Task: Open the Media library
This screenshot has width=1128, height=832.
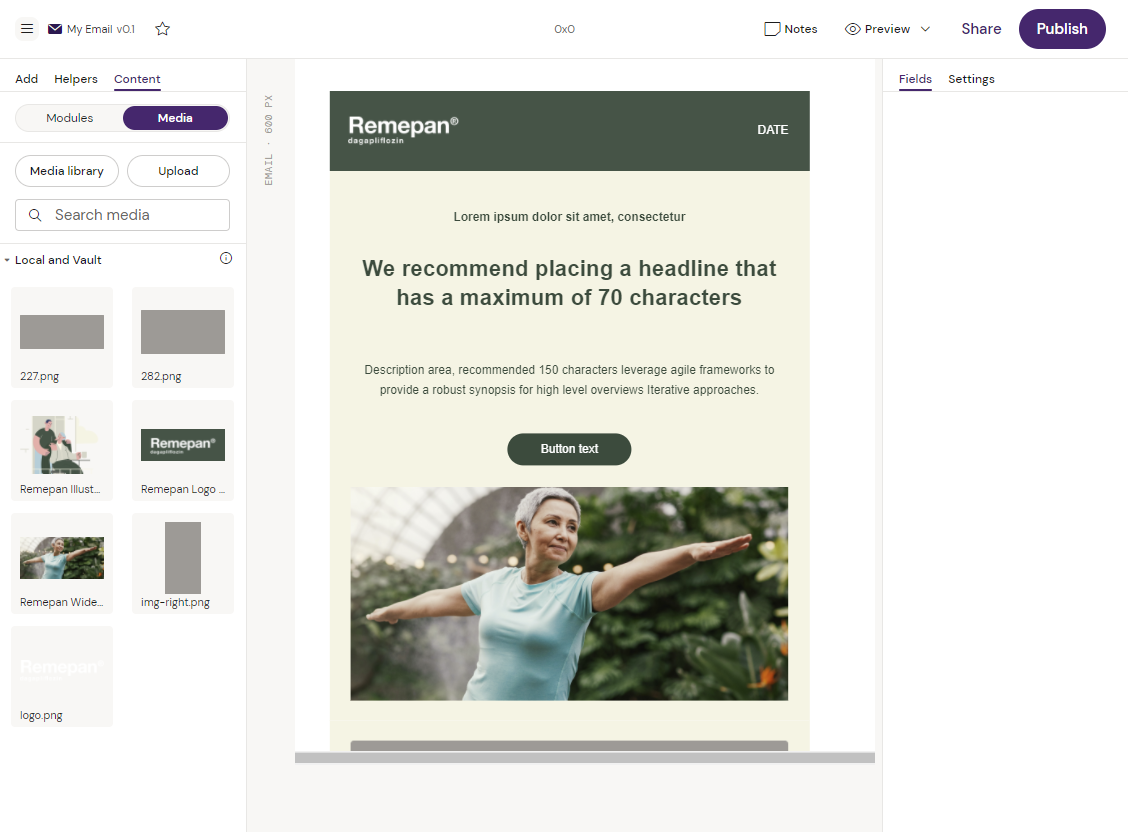Action: [67, 171]
